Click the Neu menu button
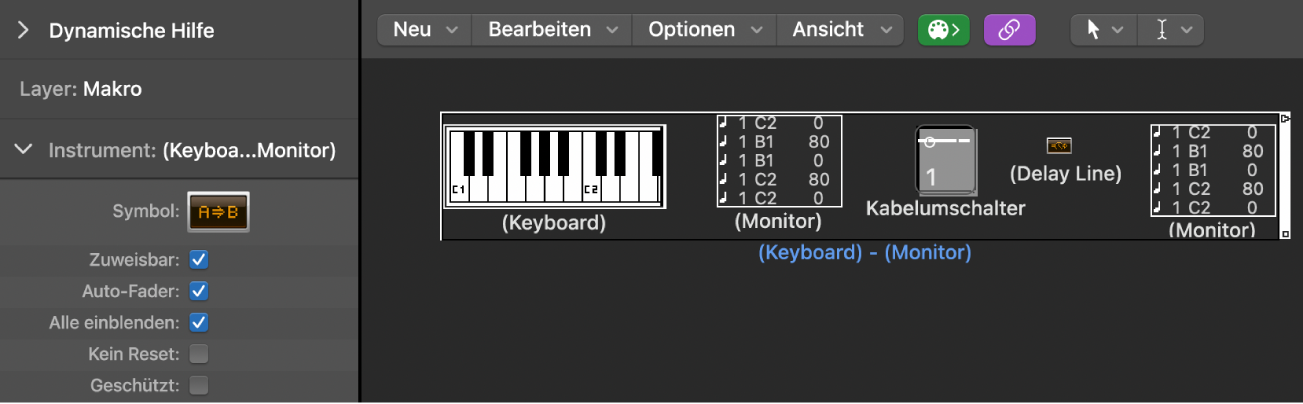This screenshot has width=1303, height=404. [424, 30]
